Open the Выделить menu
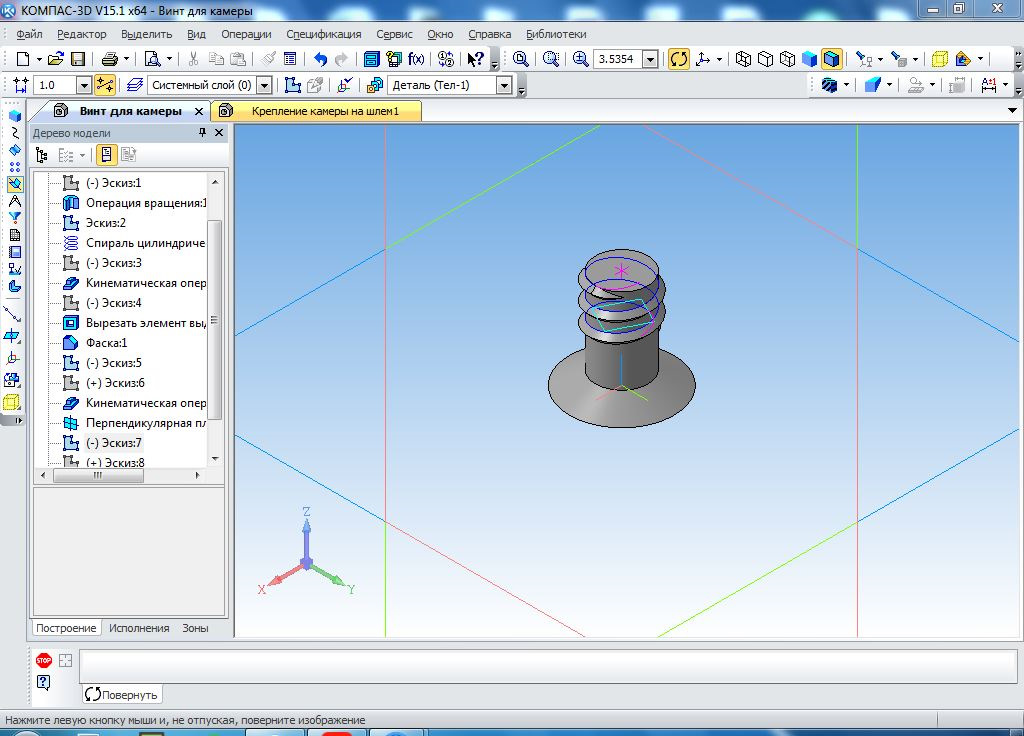1024x736 pixels. [x=146, y=34]
